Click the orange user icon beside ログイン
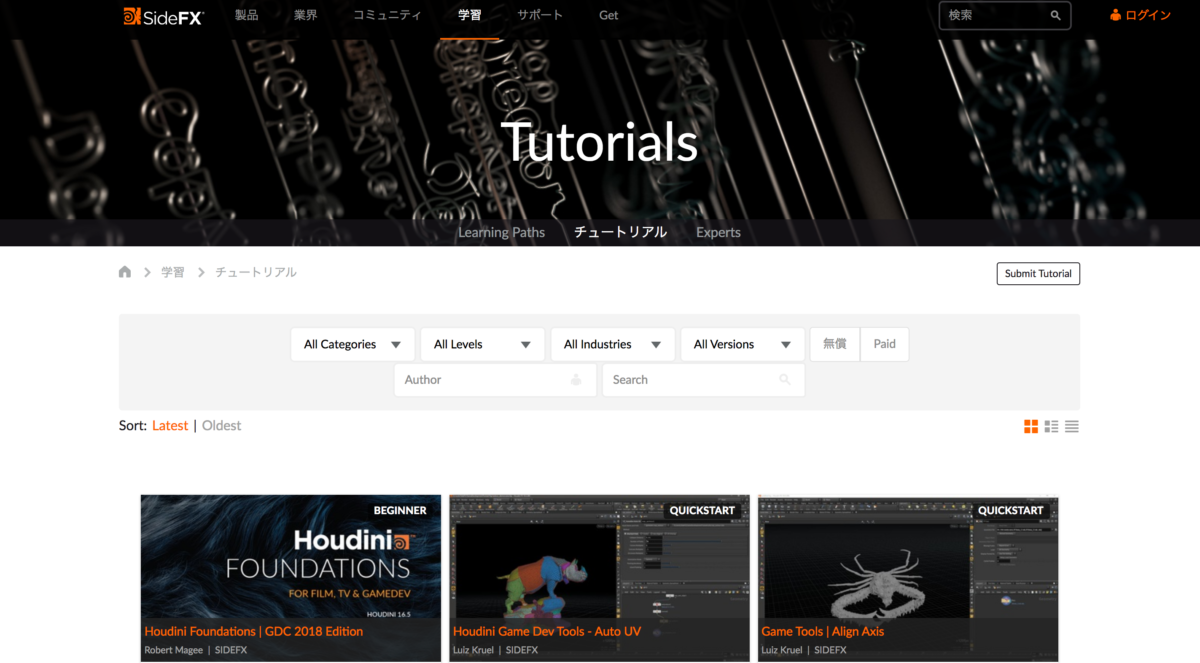Screen dimensions: 1200x663 click(1116, 15)
